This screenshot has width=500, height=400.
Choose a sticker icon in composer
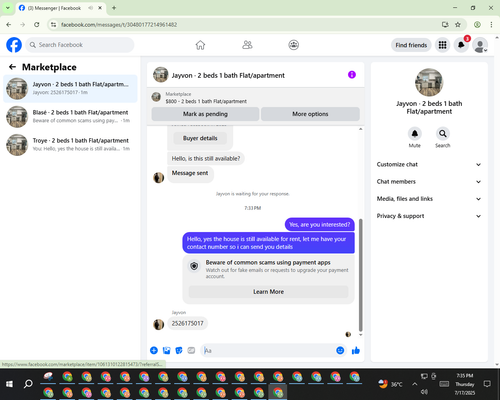179,350
